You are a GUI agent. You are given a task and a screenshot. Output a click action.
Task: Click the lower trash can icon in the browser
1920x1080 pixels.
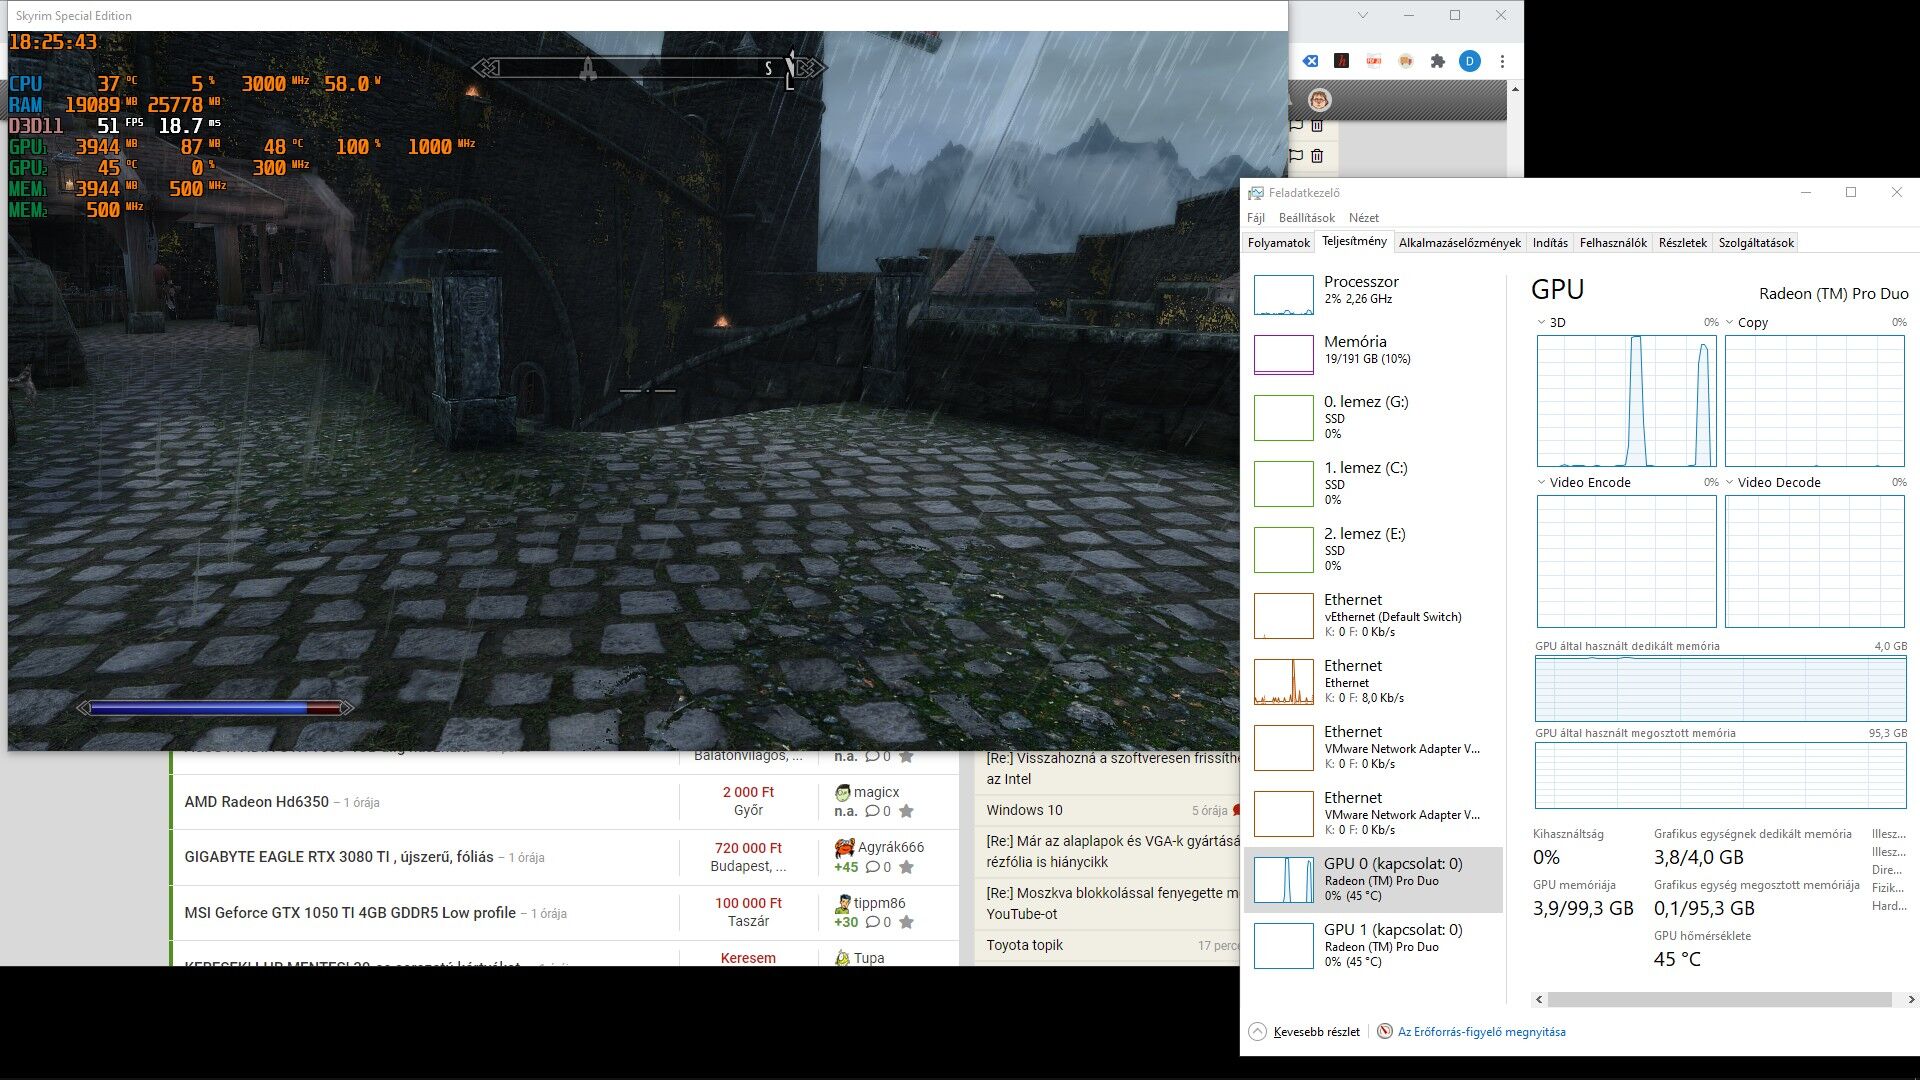tap(1317, 155)
